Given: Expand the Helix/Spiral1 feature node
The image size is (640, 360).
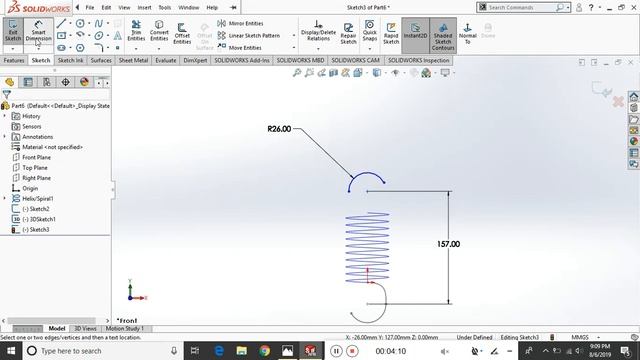Looking at the screenshot, I should (4, 198).
